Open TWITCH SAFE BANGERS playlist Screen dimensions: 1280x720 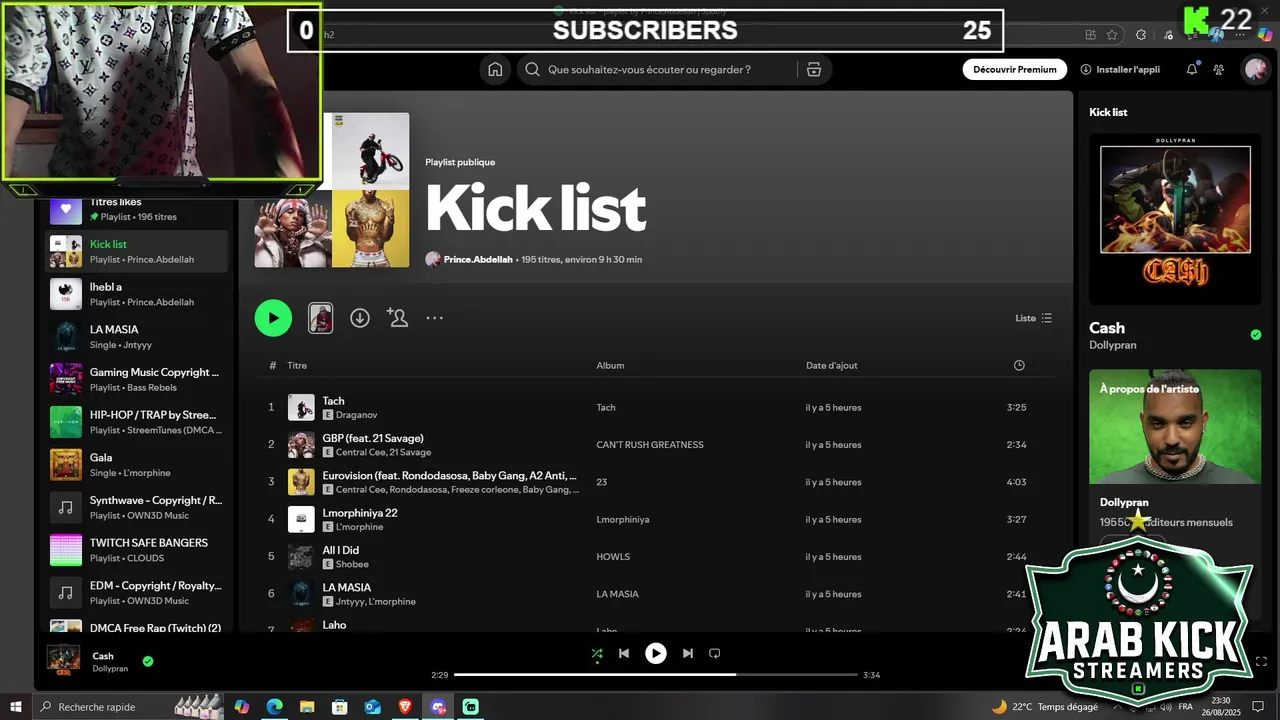136,550
